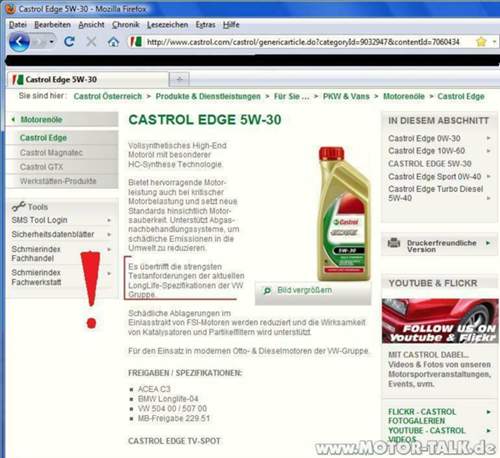Select CASTROL EDGE 5W-30 in section list
The width and height of the screenshot is (500, 458).
[x=430, y=164]
